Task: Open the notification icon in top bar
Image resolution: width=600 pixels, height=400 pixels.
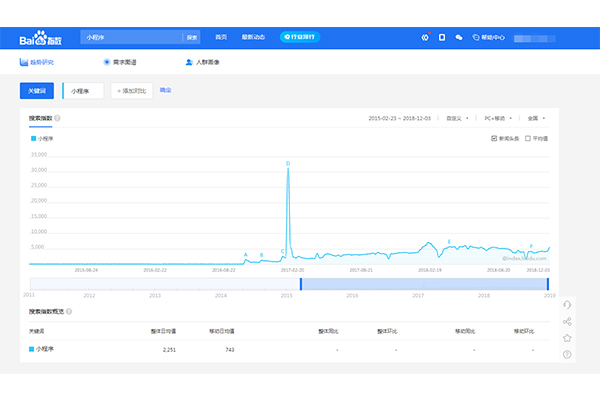Action: click(x=425, y=38)
